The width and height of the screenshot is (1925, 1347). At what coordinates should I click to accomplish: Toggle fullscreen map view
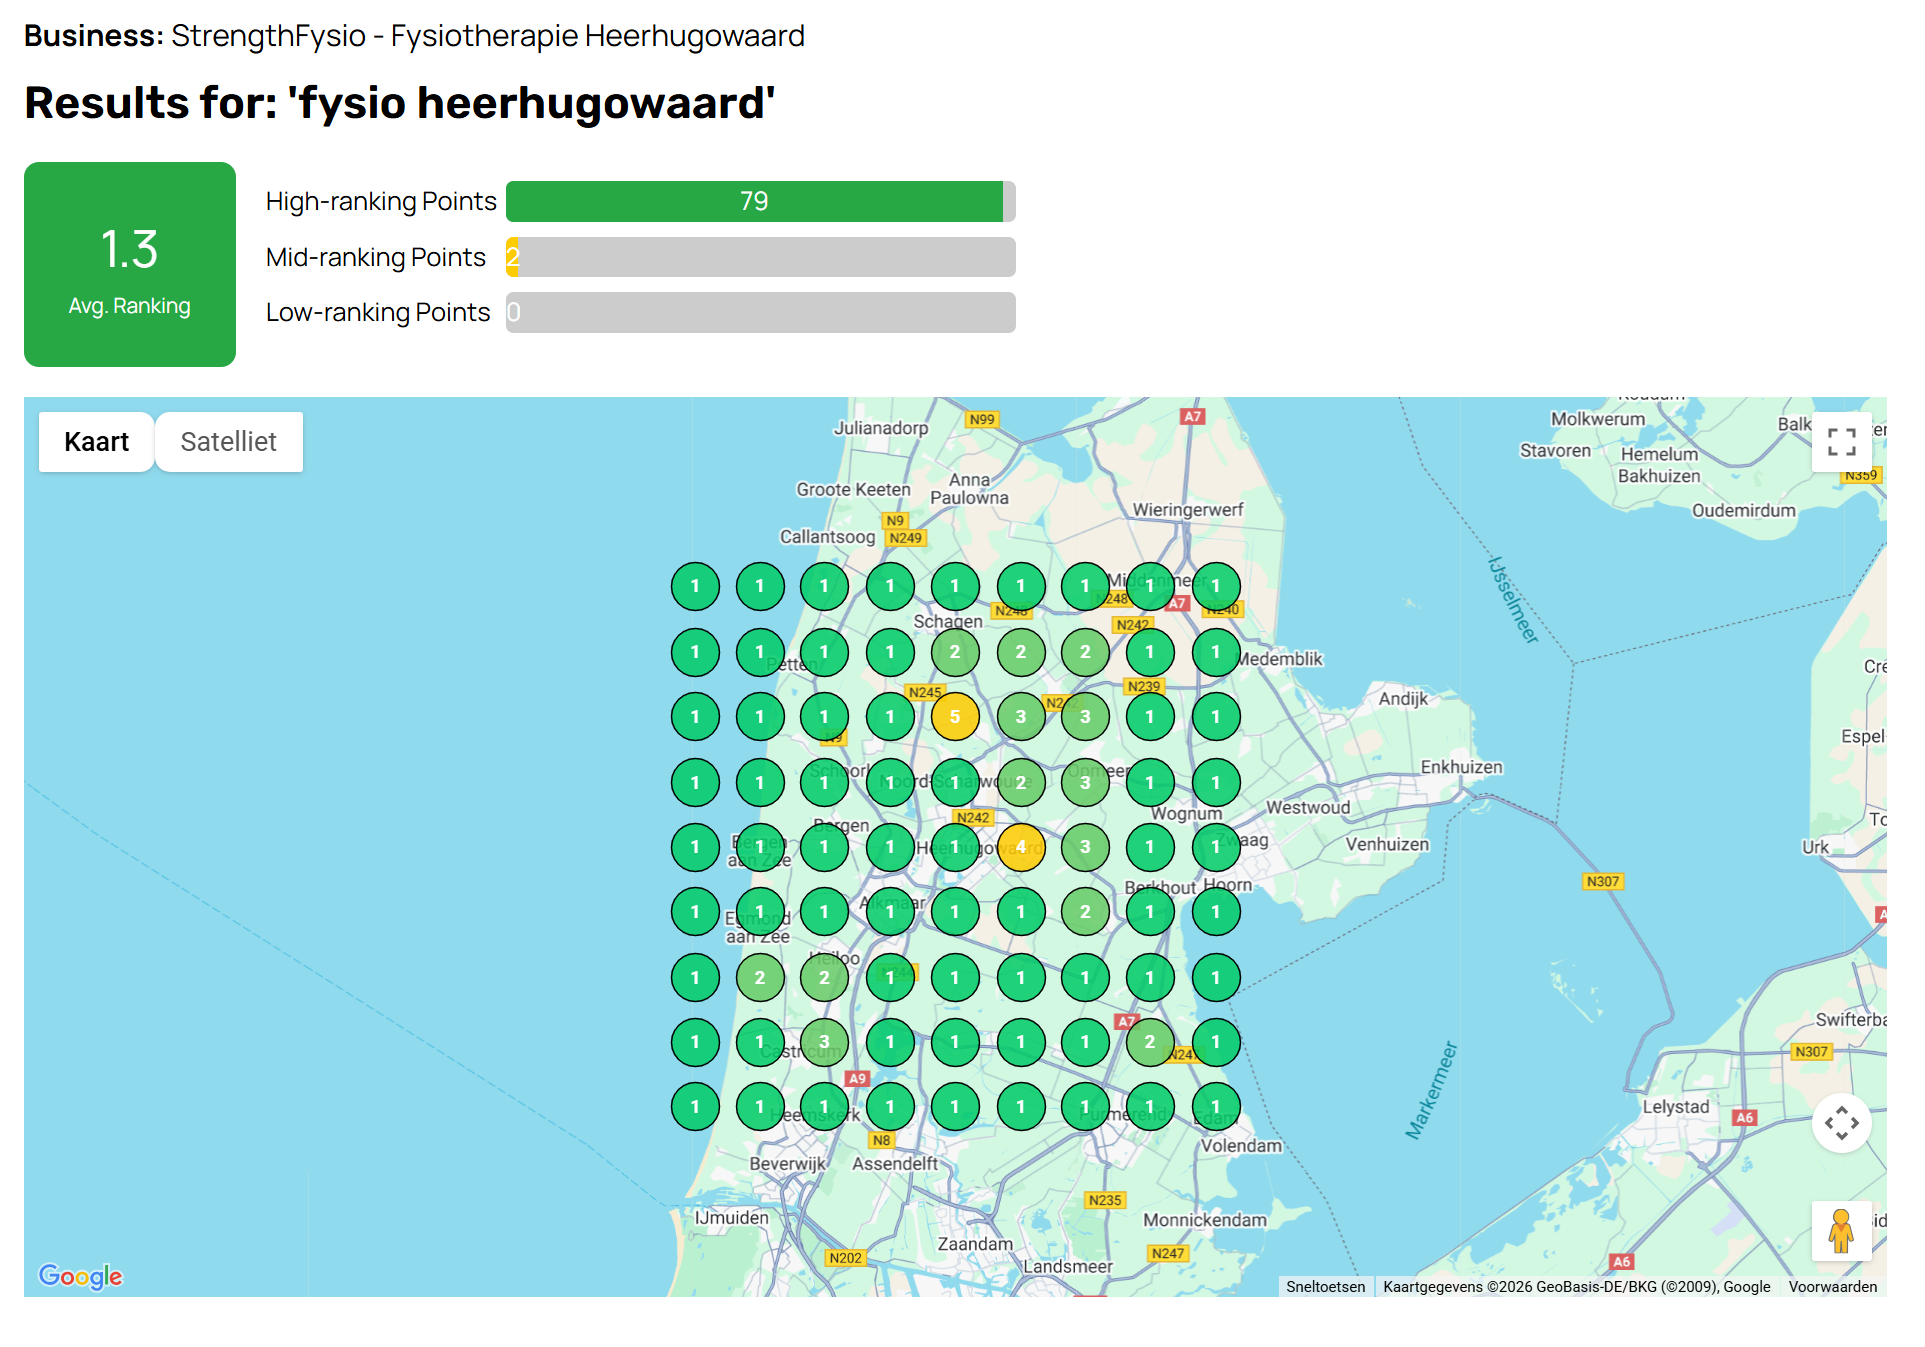[1841, 441]
